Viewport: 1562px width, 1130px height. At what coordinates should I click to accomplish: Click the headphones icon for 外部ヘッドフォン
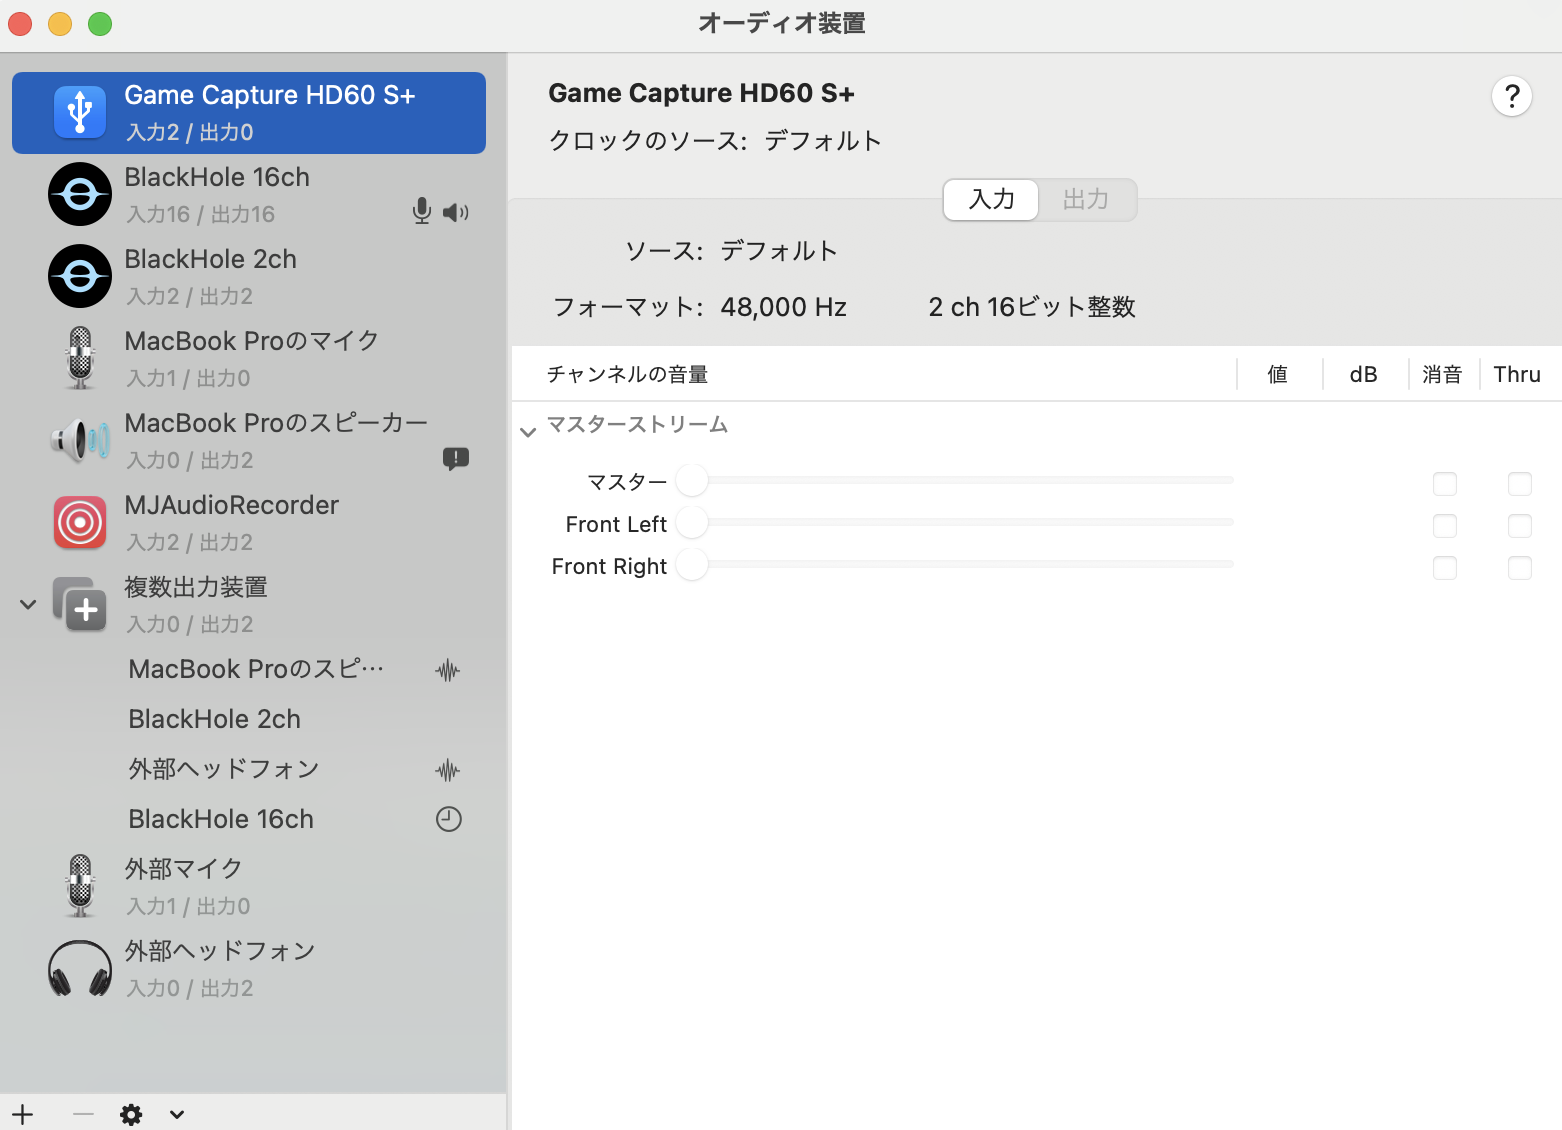tap(80, 969)
